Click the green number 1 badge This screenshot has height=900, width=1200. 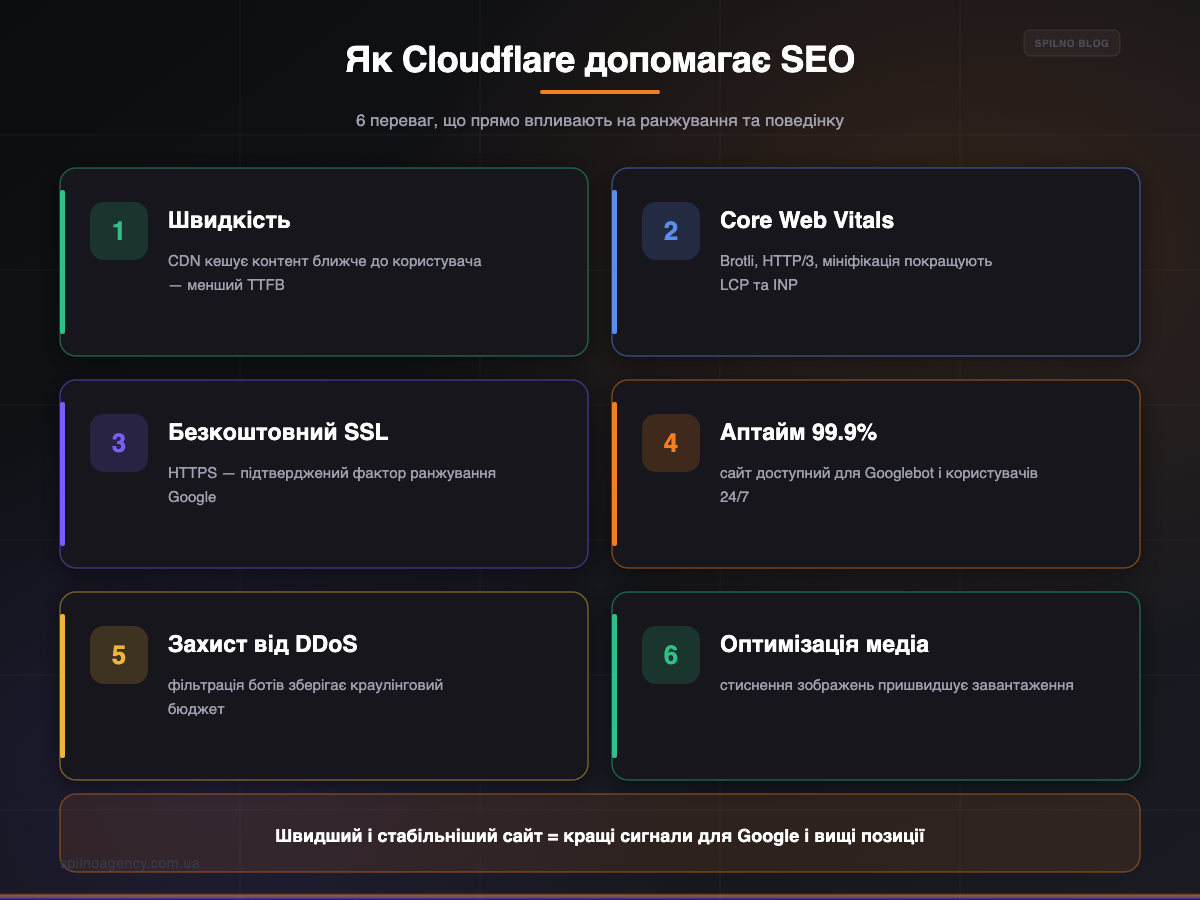pyautogui.click(x=119, y=231)
